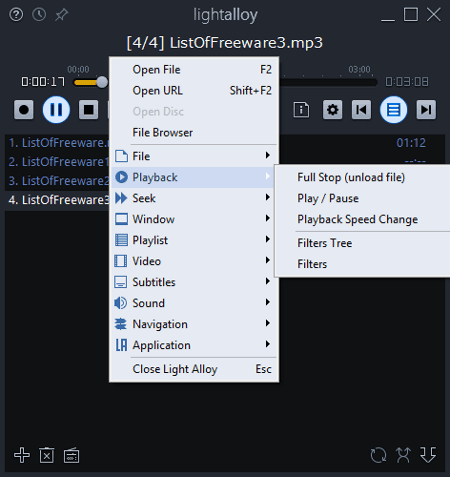Skip to the next track
This screenshot has height=477, width=450.
pyautogui.click(x=426, y=109)
